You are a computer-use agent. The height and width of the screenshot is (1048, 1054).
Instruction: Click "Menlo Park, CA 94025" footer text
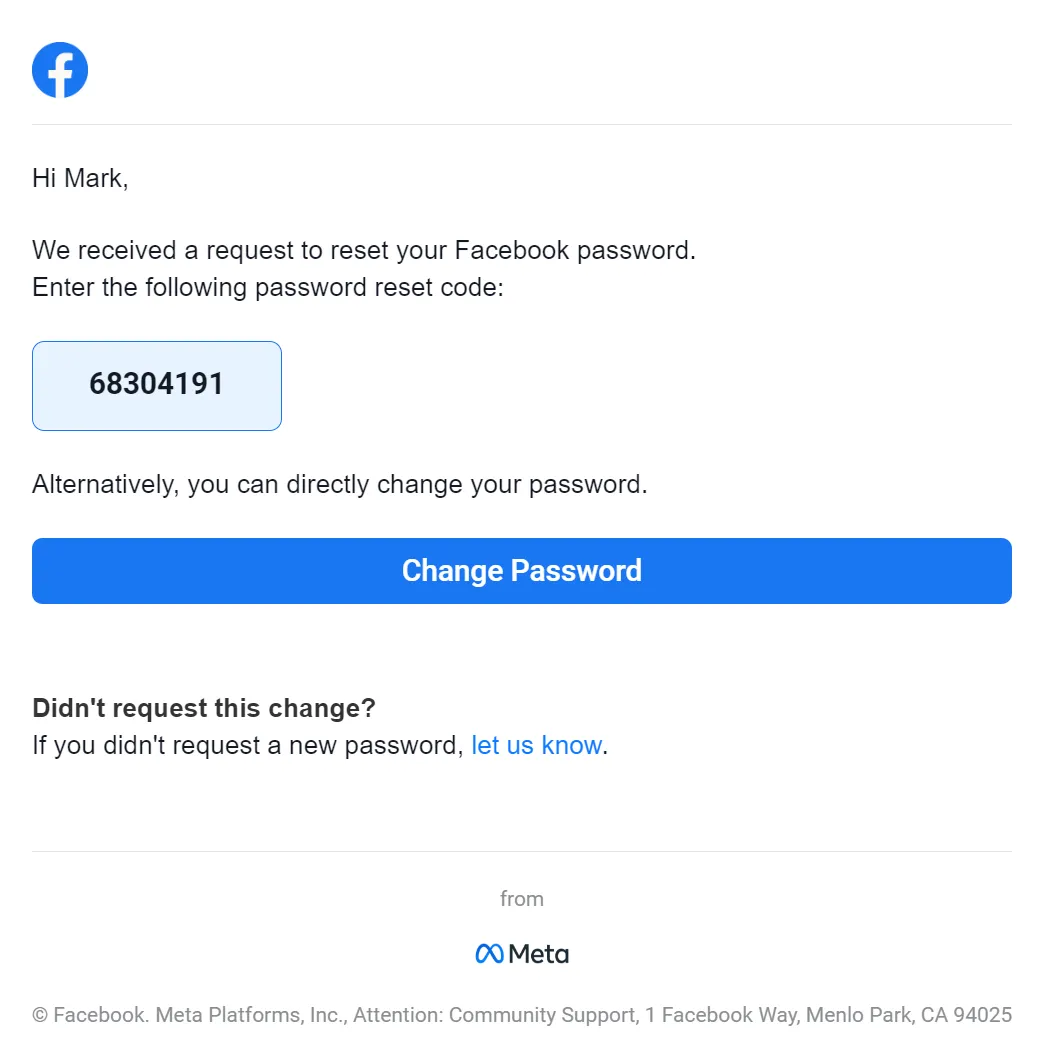coord(909,1014)
